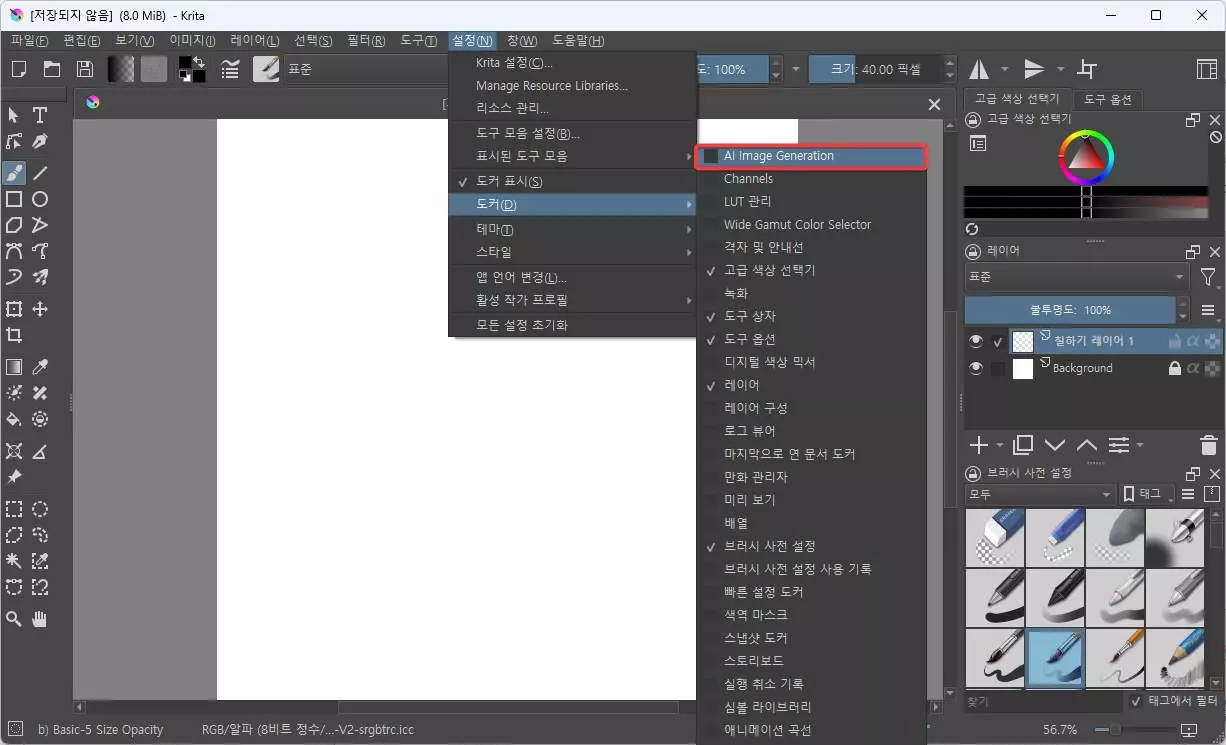
Task: Click the 태그 button near brush search
Action: [1146, 493]
